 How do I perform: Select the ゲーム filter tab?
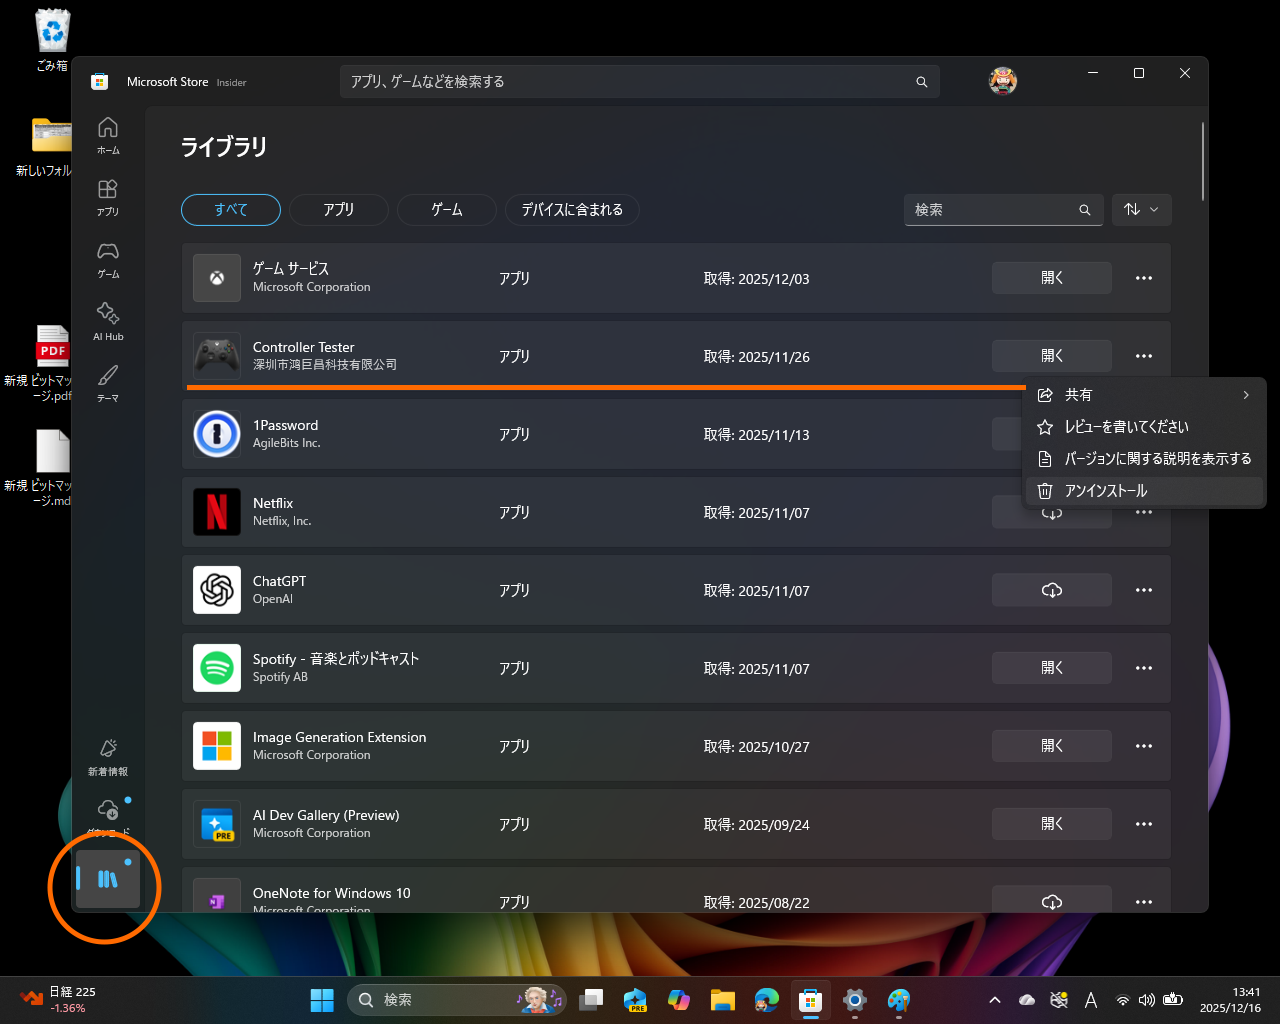447,210
